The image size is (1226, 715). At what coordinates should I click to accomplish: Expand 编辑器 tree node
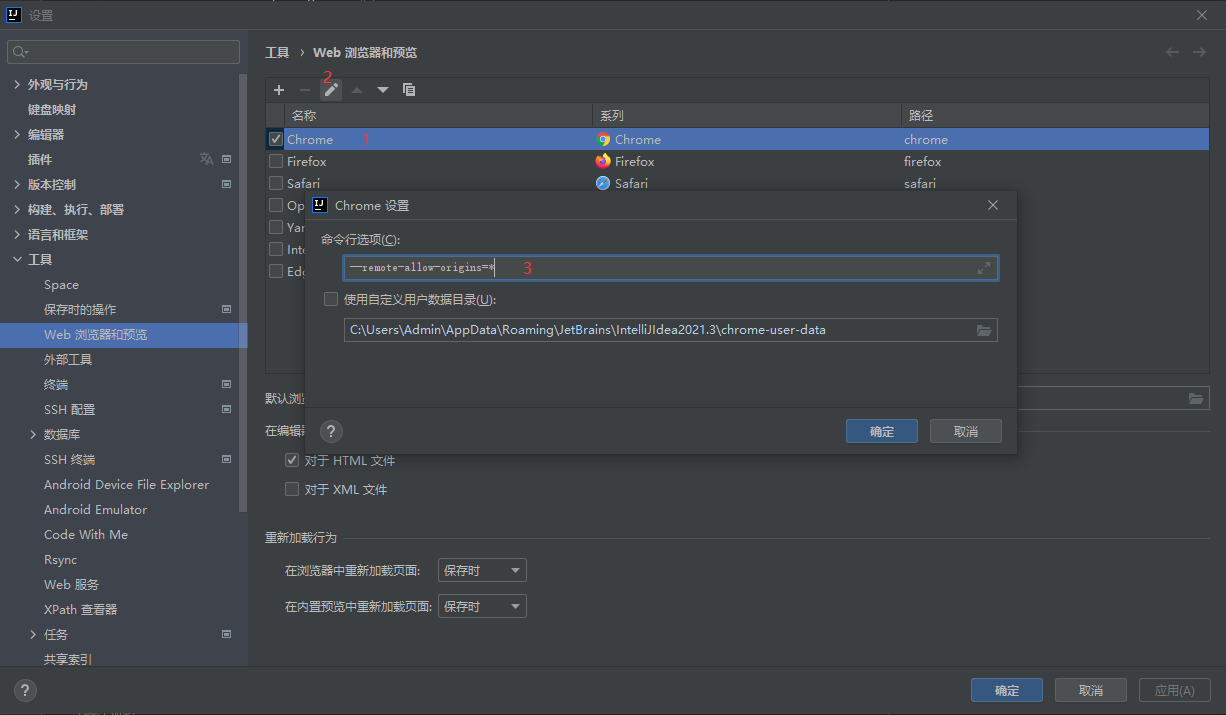pos(17,134)
